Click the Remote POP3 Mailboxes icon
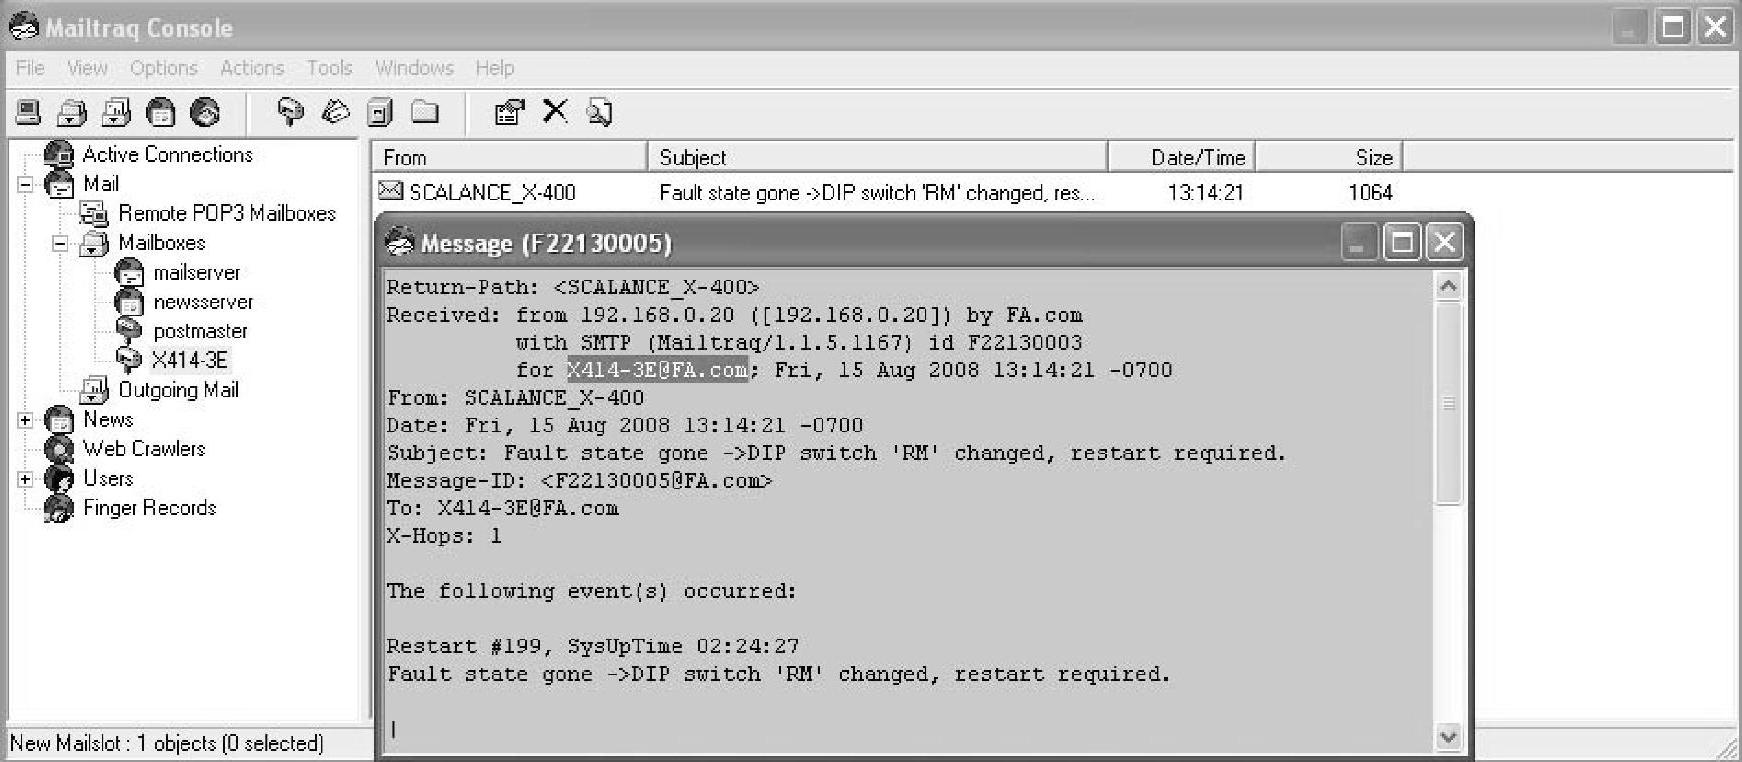 pyautogui.click(x=94, y=213)
